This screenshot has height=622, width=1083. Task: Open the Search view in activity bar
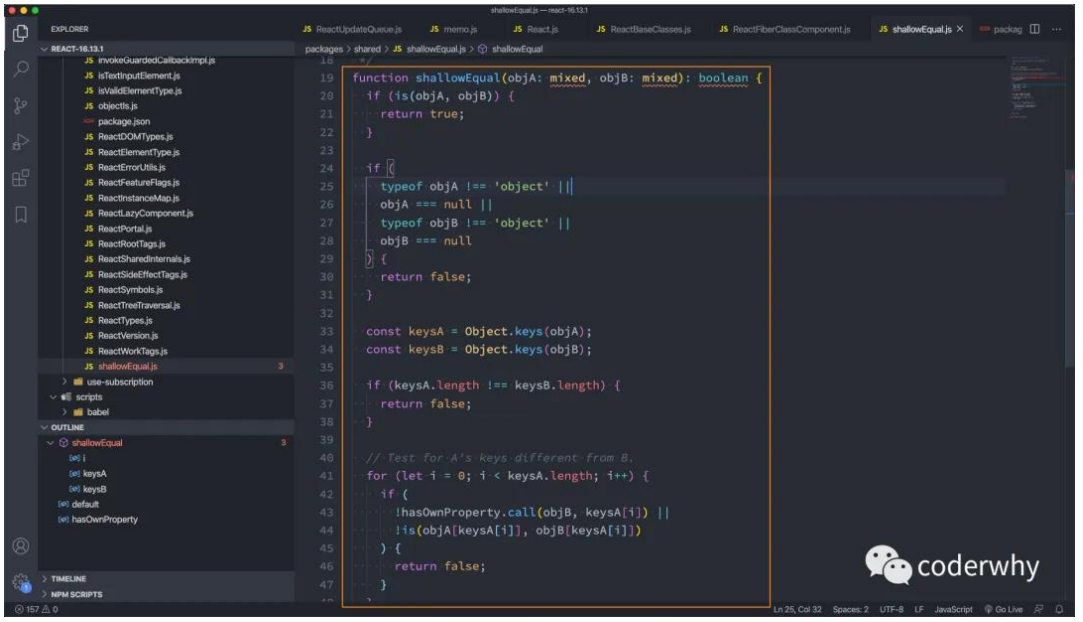point(19,68)
